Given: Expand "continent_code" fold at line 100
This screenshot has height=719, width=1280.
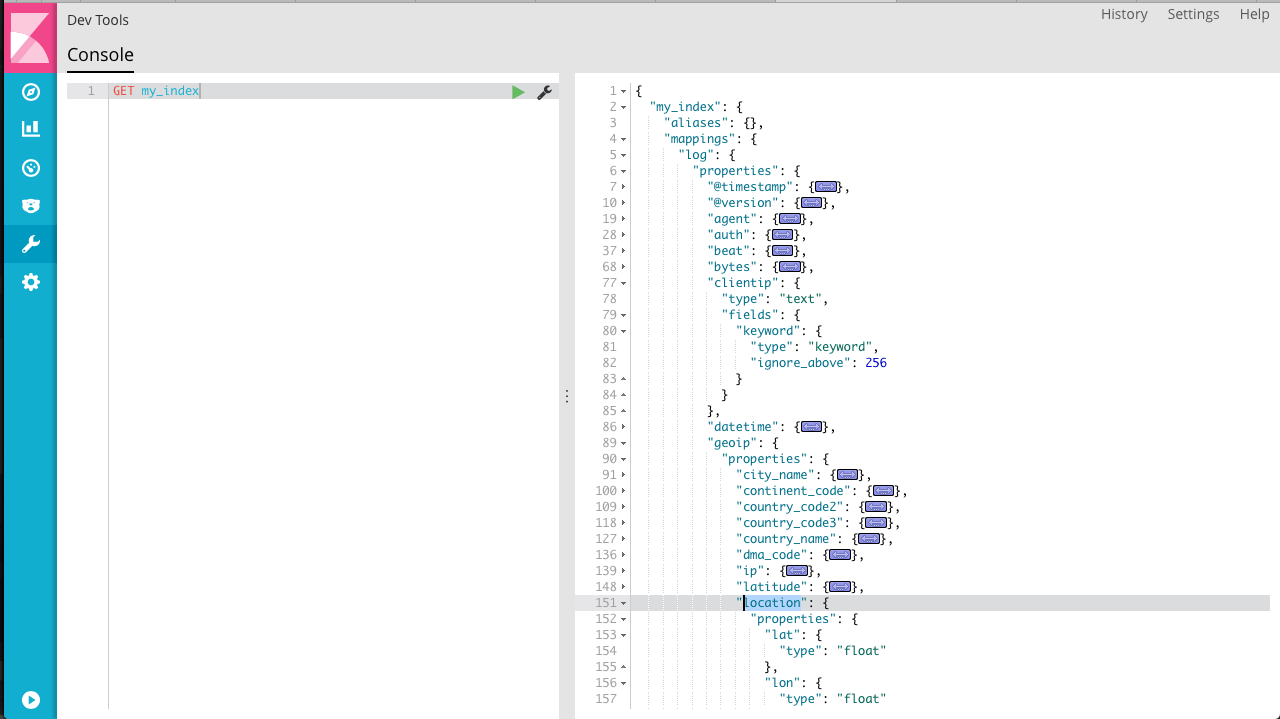Looking at the screenshot, I should tap(624, 491).
